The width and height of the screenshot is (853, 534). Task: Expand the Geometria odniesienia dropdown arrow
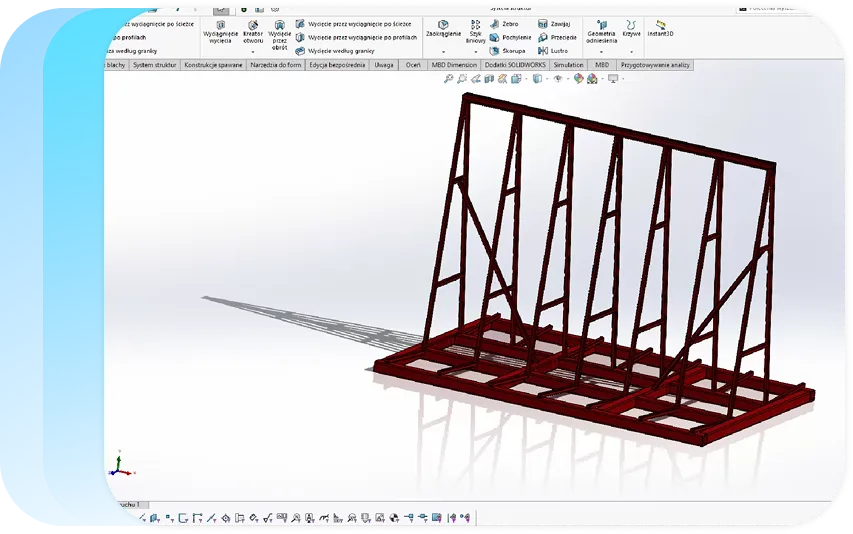[601, 52]
